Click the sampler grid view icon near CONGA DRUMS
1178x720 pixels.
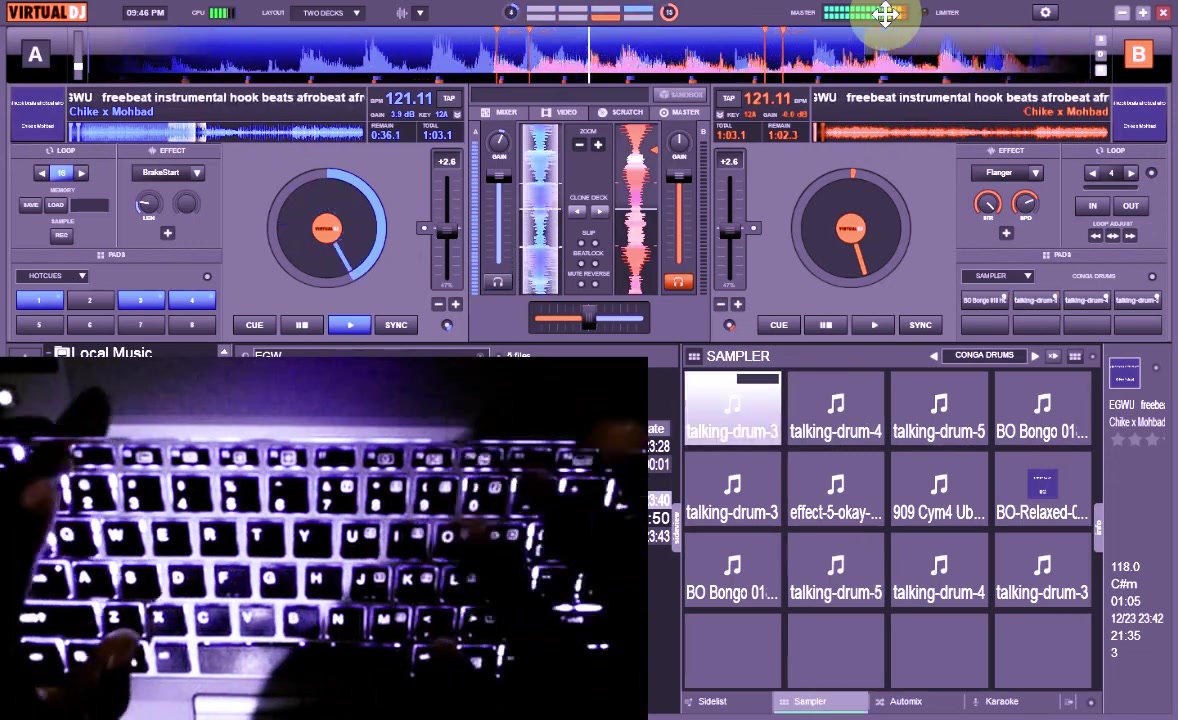[1075, 356]
